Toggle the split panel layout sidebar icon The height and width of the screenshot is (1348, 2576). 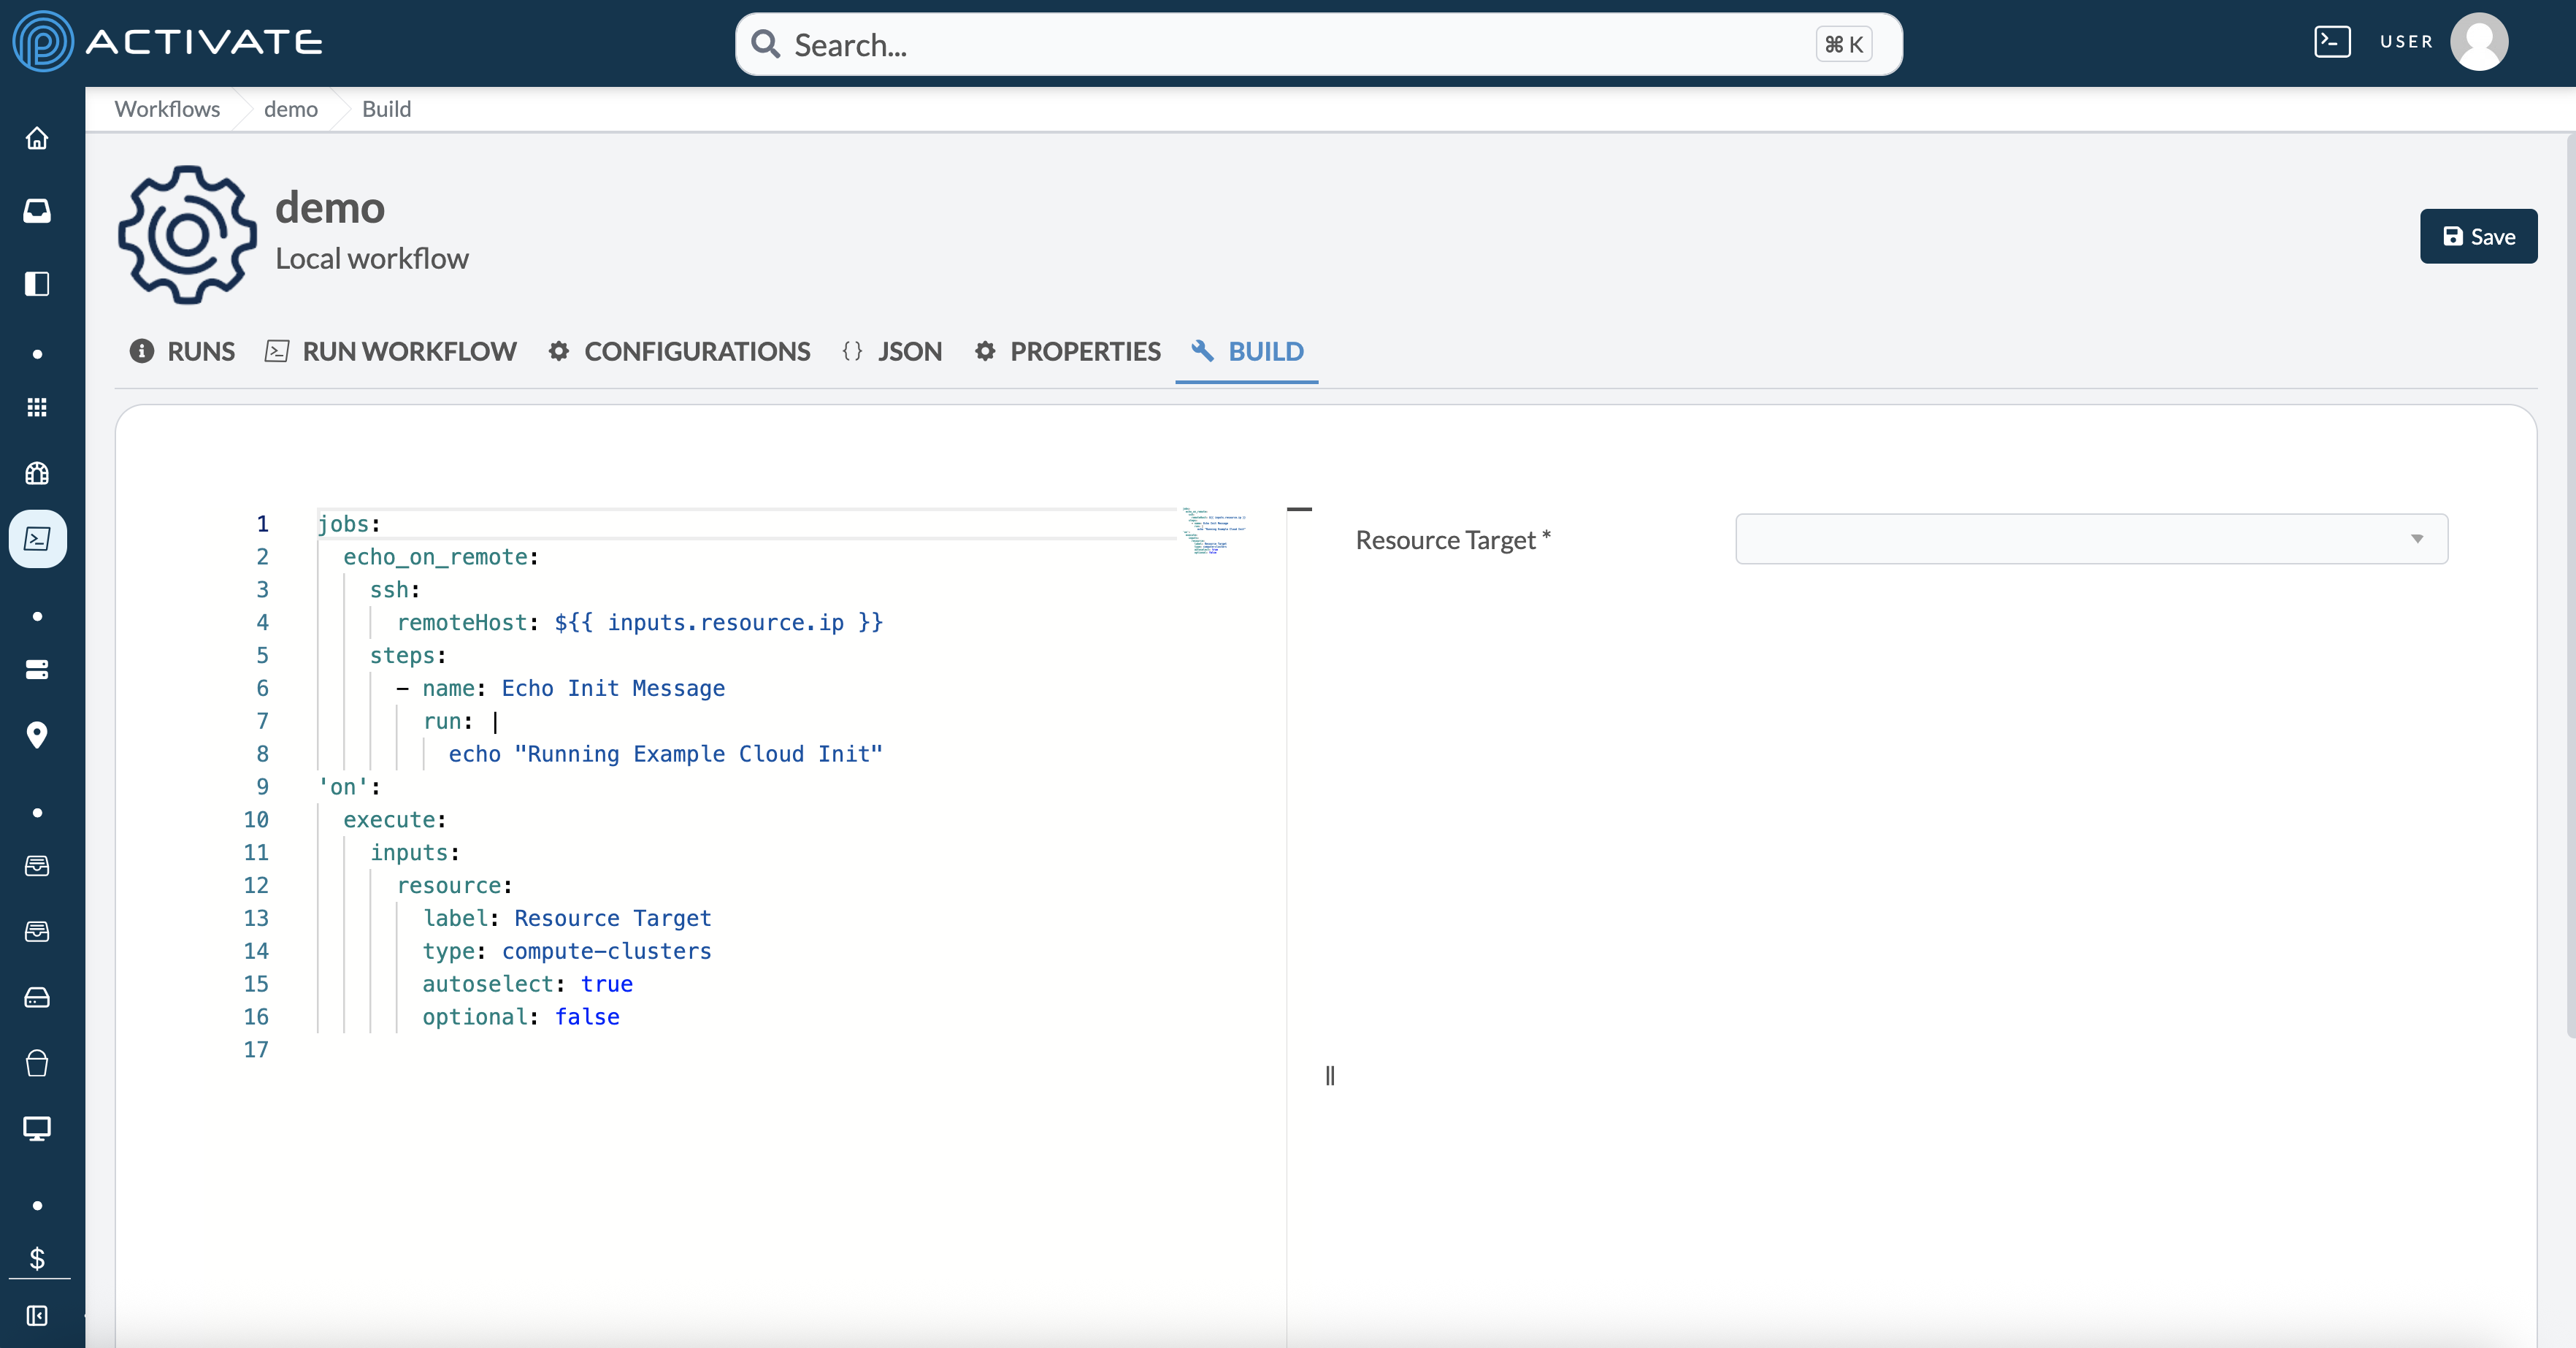coord(37,284)
